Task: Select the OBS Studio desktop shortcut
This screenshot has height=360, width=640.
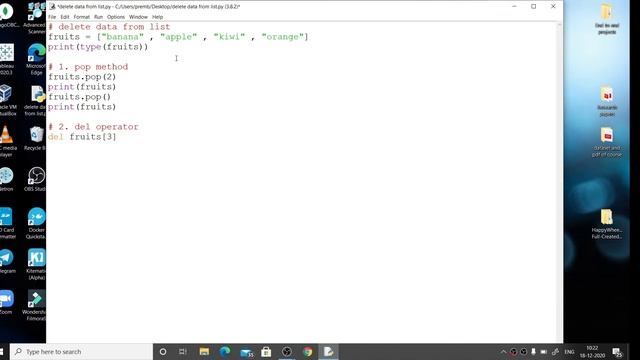Action: coord(36,180)
